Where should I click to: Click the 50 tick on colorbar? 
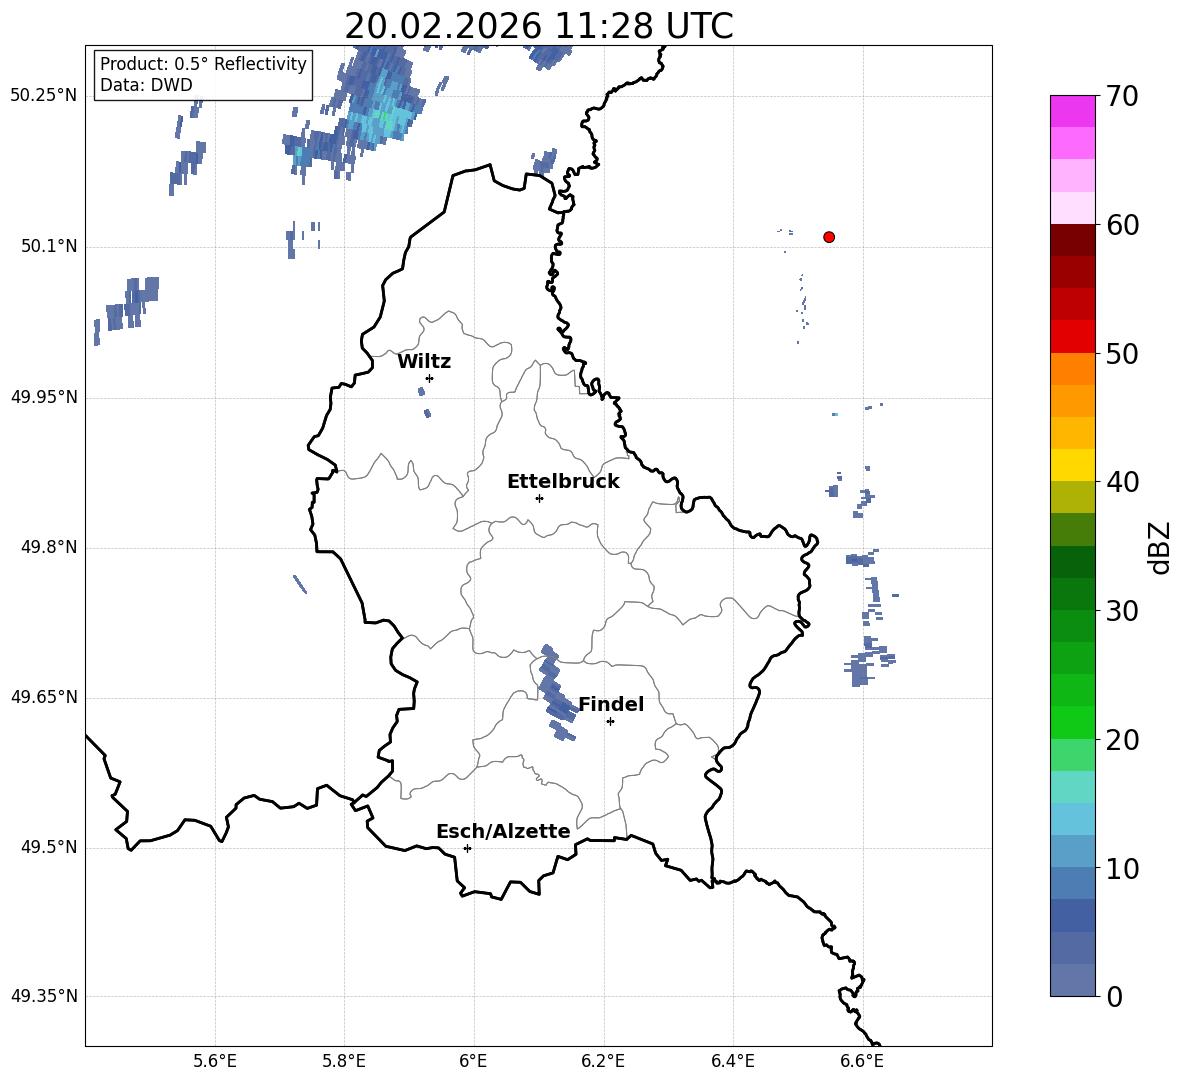tap(1122, 353)
